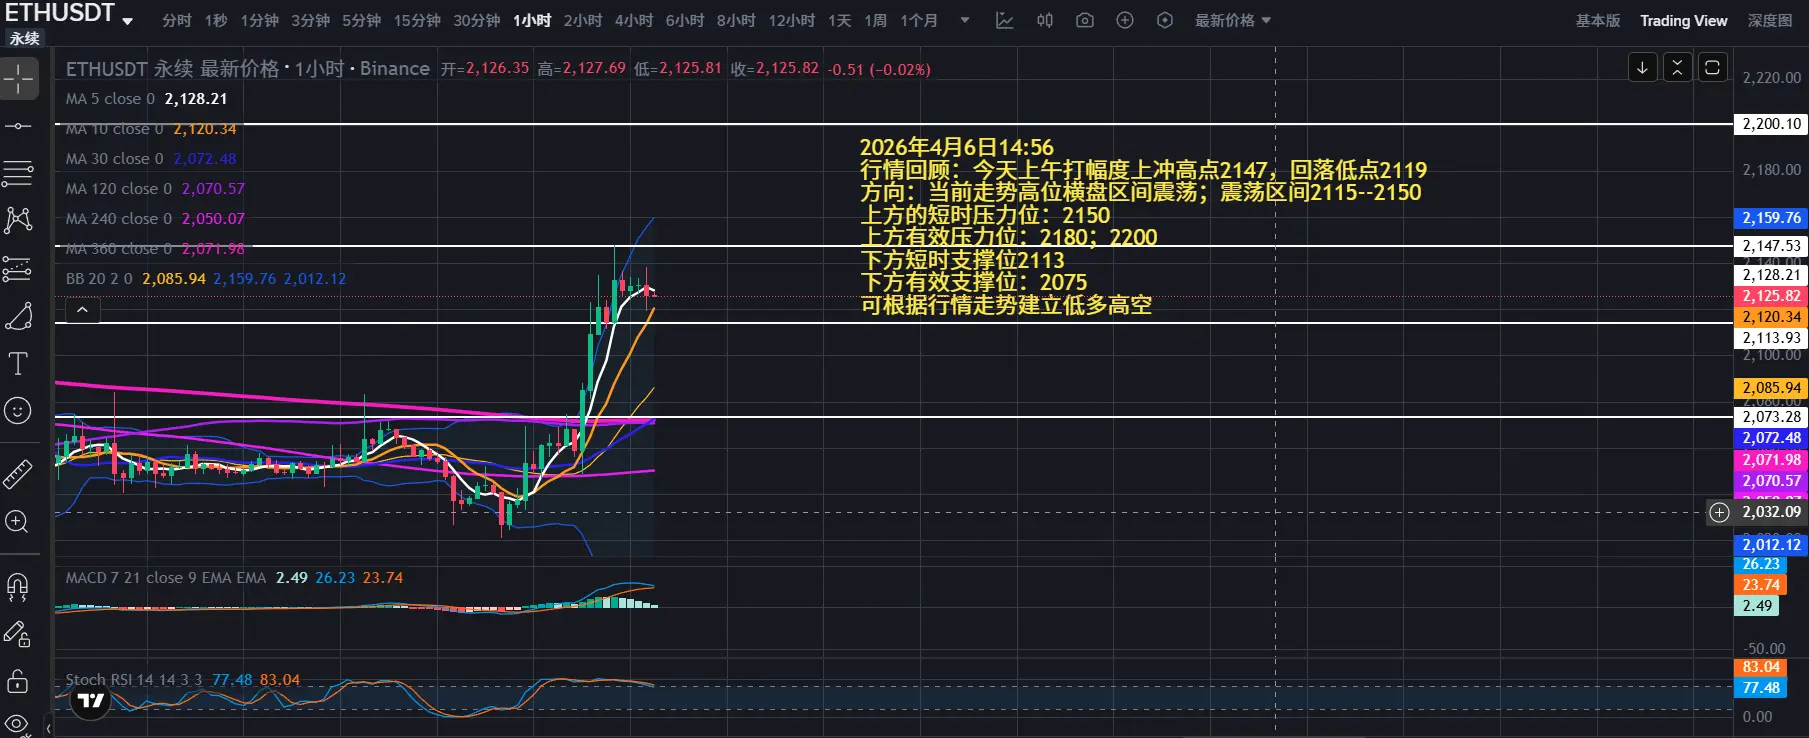Image resolution: width=1809 pixels, height=738 pixels.
Task: Take a chart snapshot with camera icon
Action: 1085,20
